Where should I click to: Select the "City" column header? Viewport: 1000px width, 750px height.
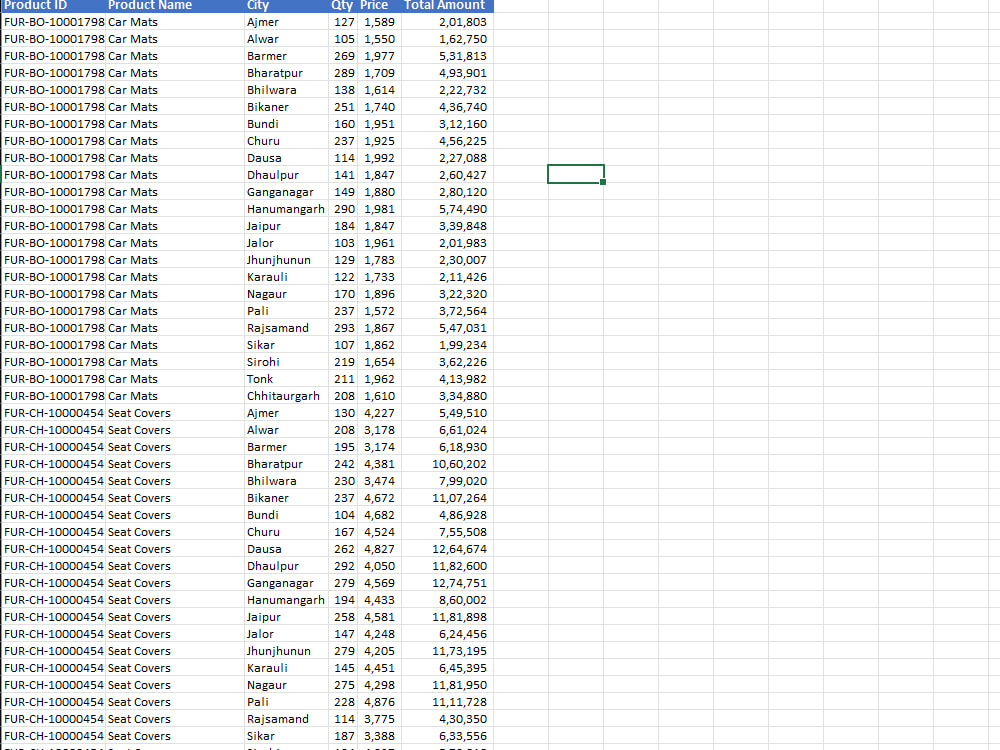coord(258,5)
